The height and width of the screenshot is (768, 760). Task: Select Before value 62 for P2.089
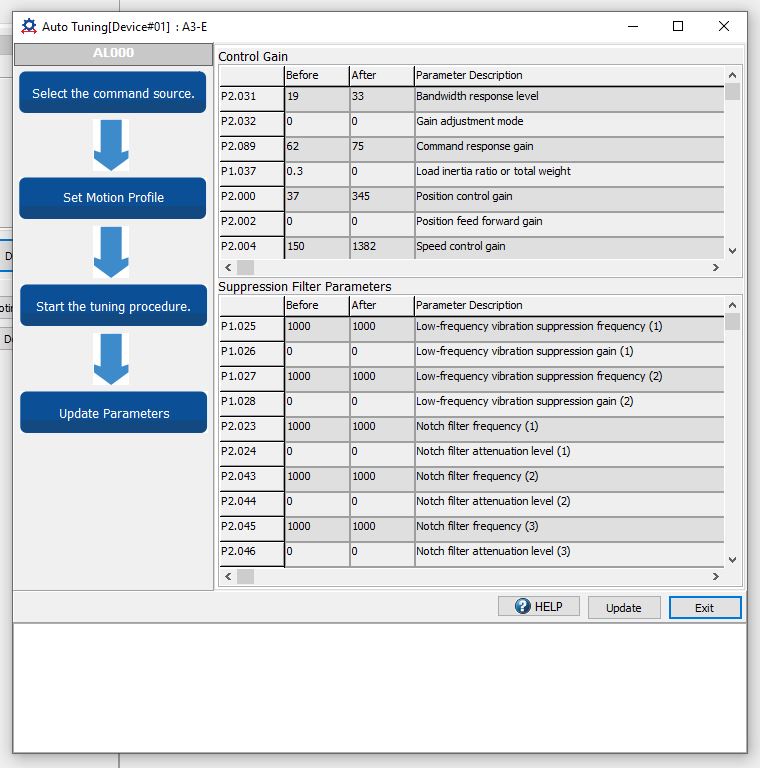(x=316, y=148)
